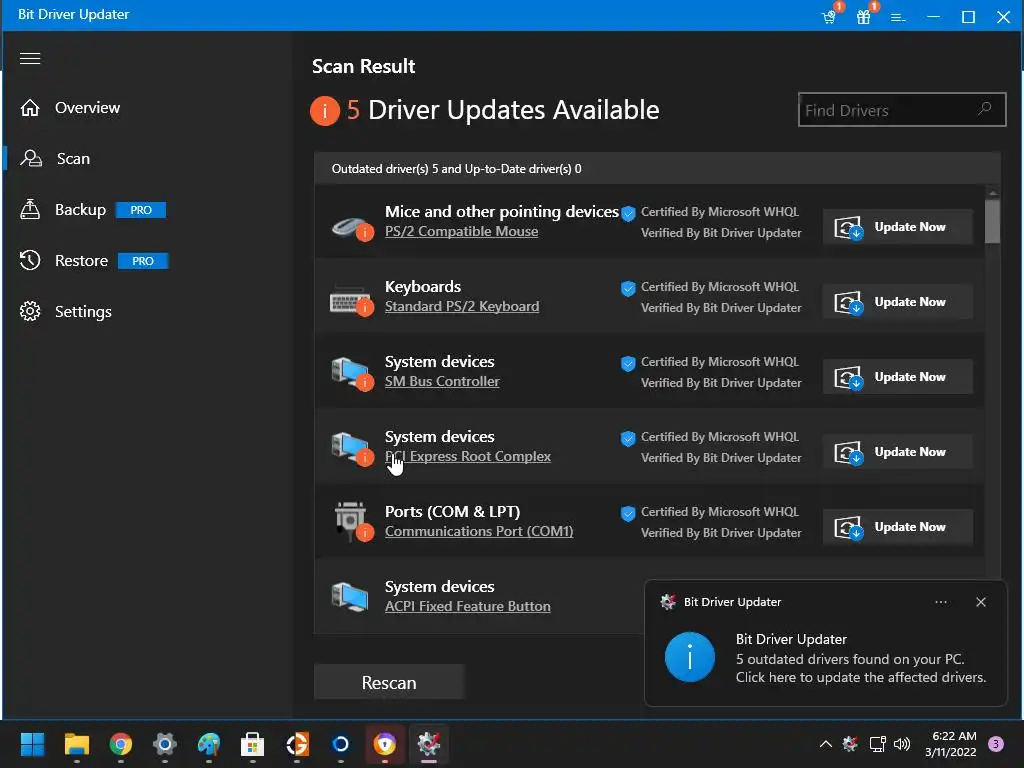Viewport: 1024px width, 768px height.
Task: Open ACPI Fixed Feature Button link
Action: click(x=468, y=607)
